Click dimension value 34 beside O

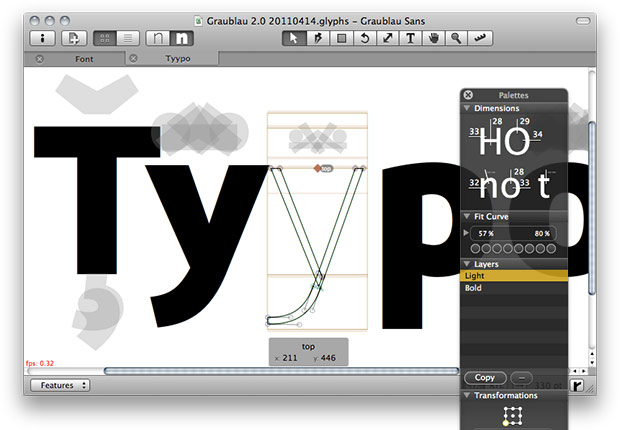pyautogui.click(x=537, y=134)
